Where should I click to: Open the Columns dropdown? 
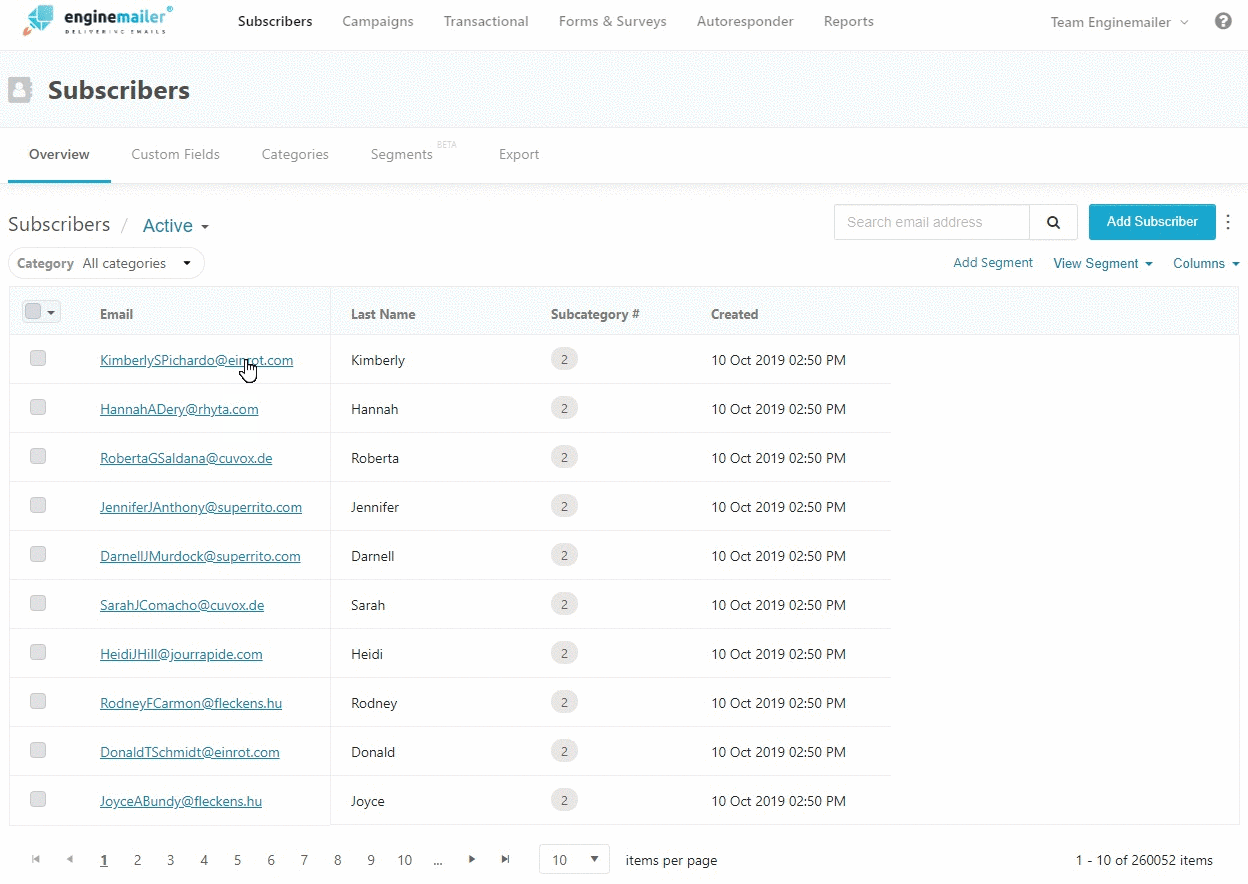(1206, 263)
